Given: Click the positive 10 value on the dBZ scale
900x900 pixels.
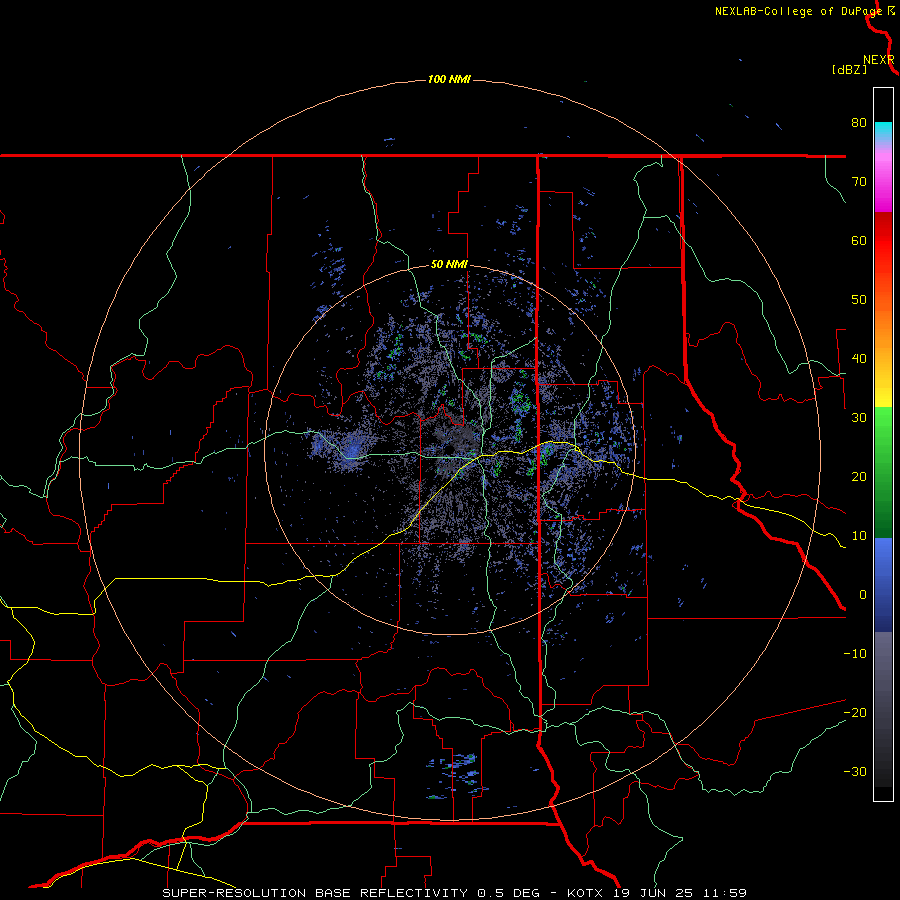Looking at the screenshot, I should tap(859, 536).
